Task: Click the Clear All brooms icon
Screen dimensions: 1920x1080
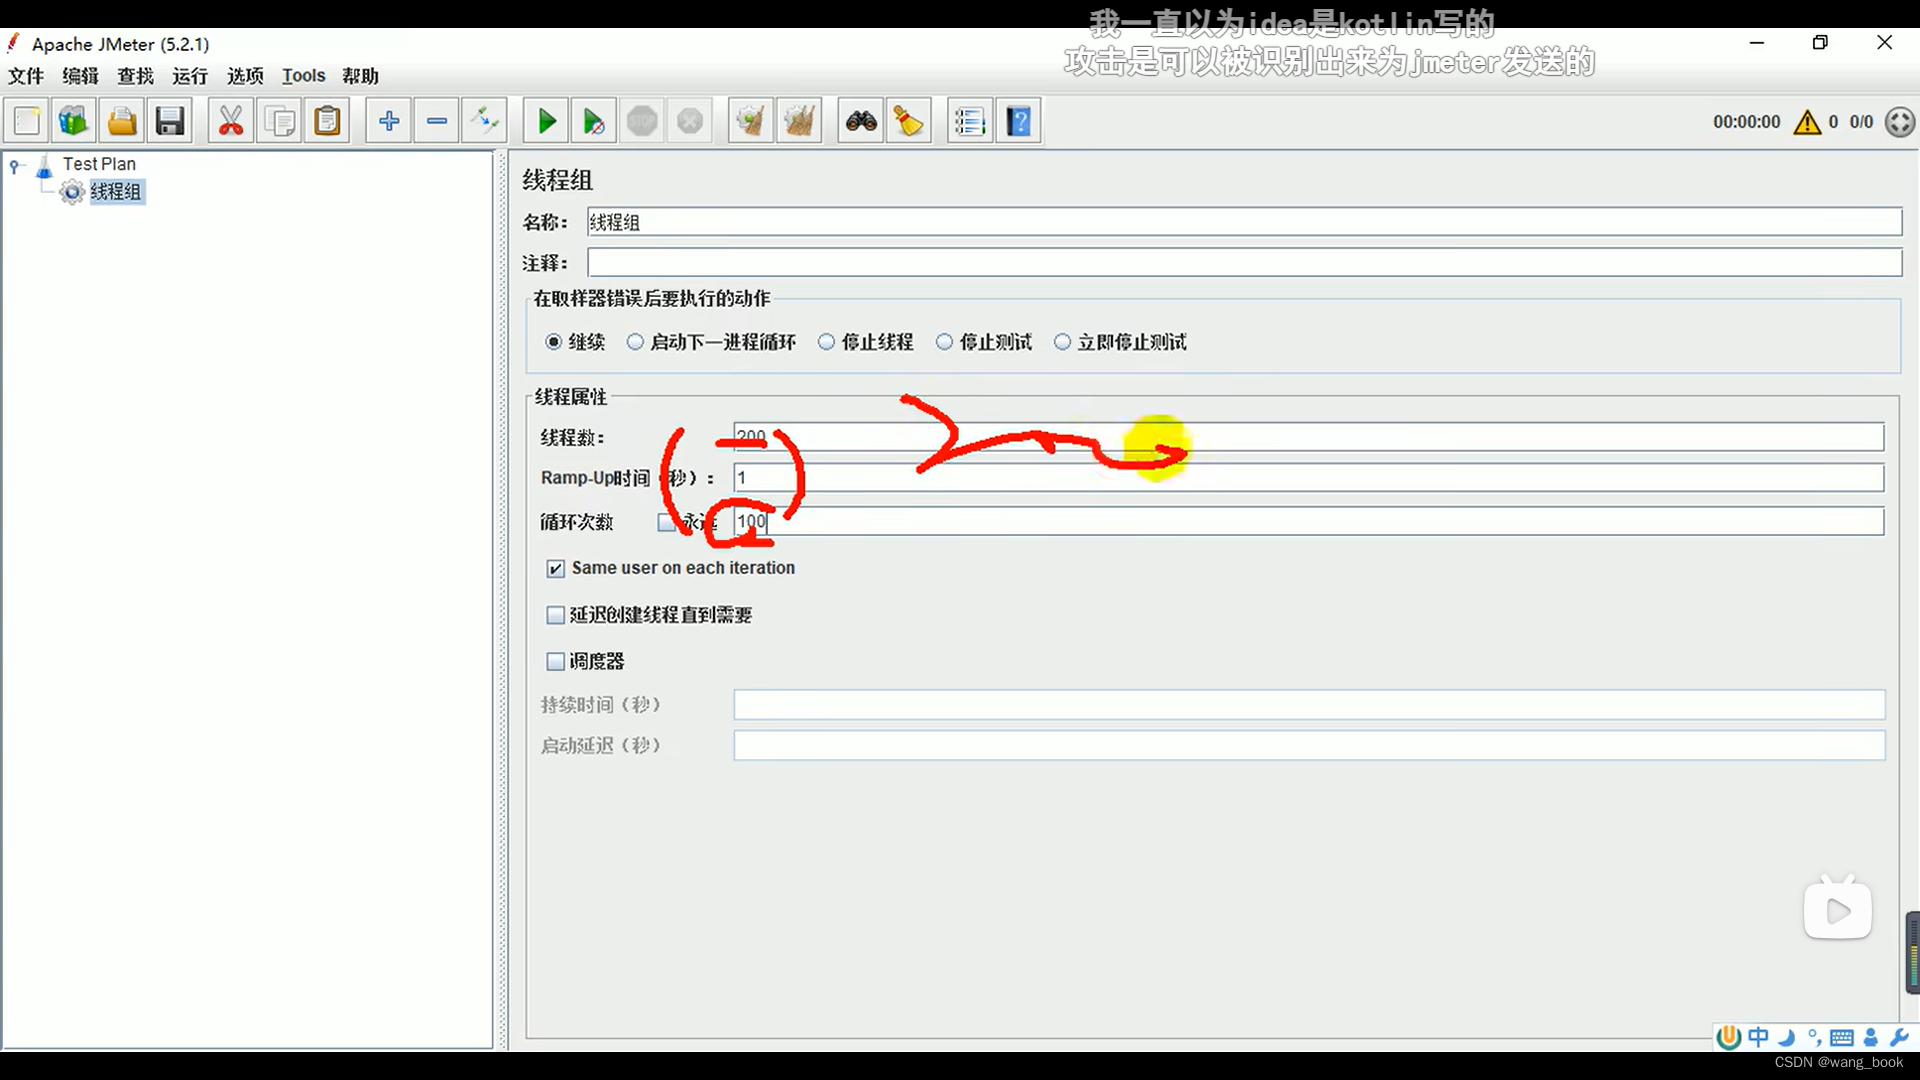Action: pos(799,122)
